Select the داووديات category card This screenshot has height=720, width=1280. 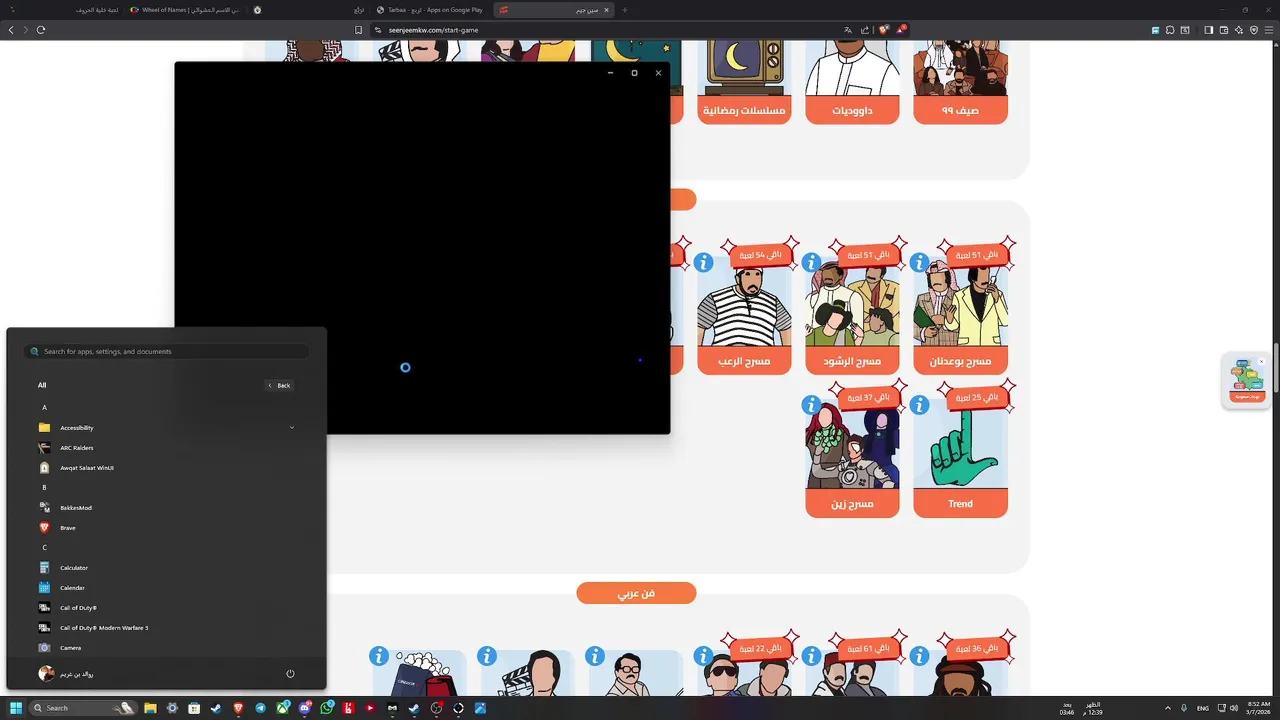click(x=852, y=82)
